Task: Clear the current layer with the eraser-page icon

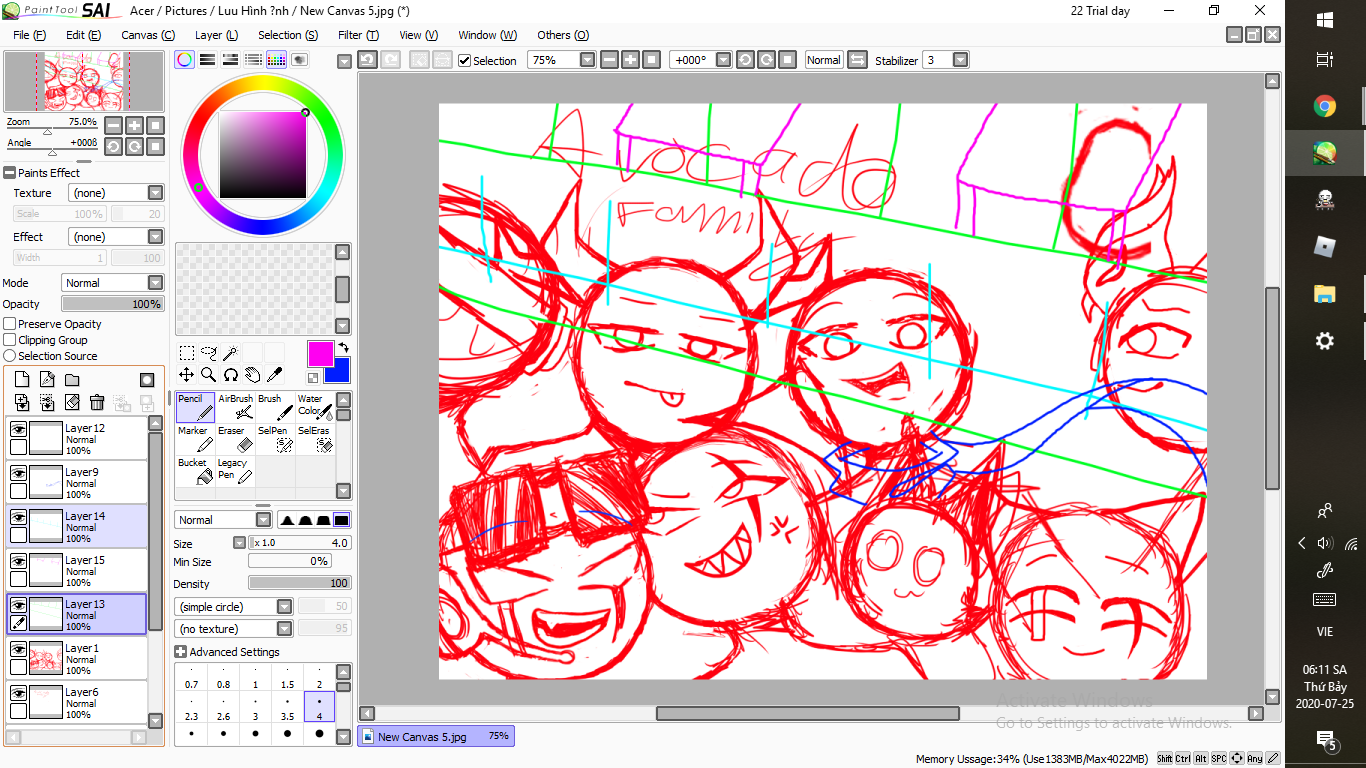Action: tap(72, 402)
